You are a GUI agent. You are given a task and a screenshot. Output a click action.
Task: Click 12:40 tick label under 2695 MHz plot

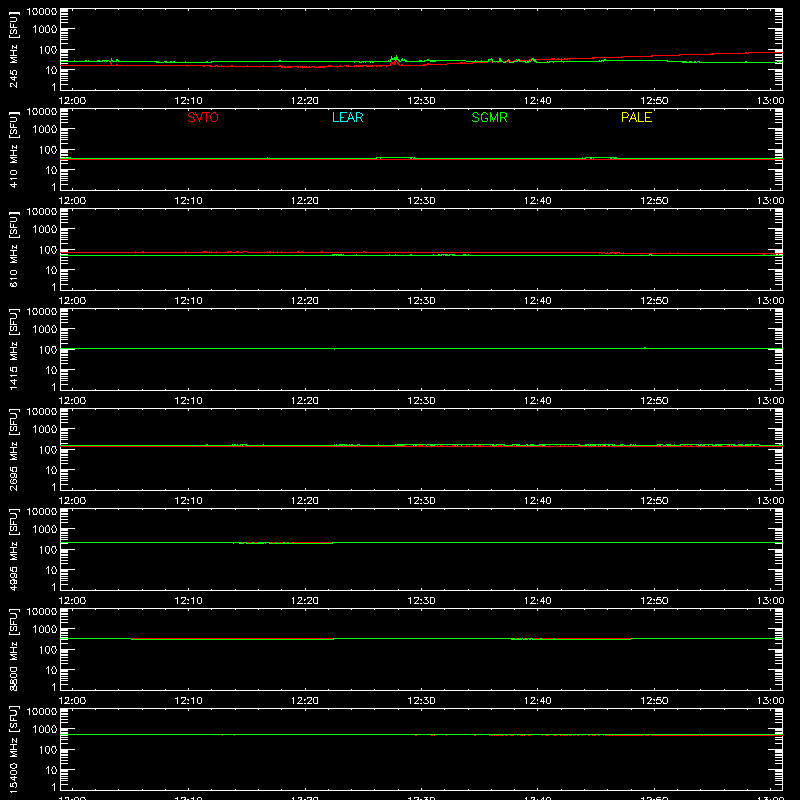click(x=538, y=501)
